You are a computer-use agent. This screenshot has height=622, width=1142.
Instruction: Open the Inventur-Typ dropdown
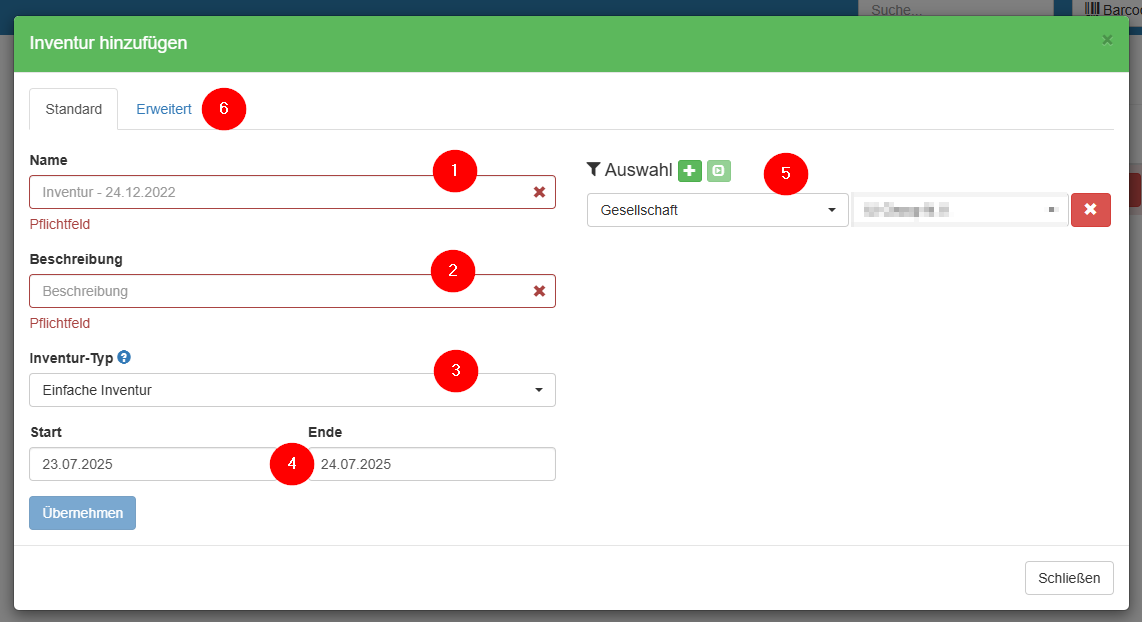tap(292, 390)
